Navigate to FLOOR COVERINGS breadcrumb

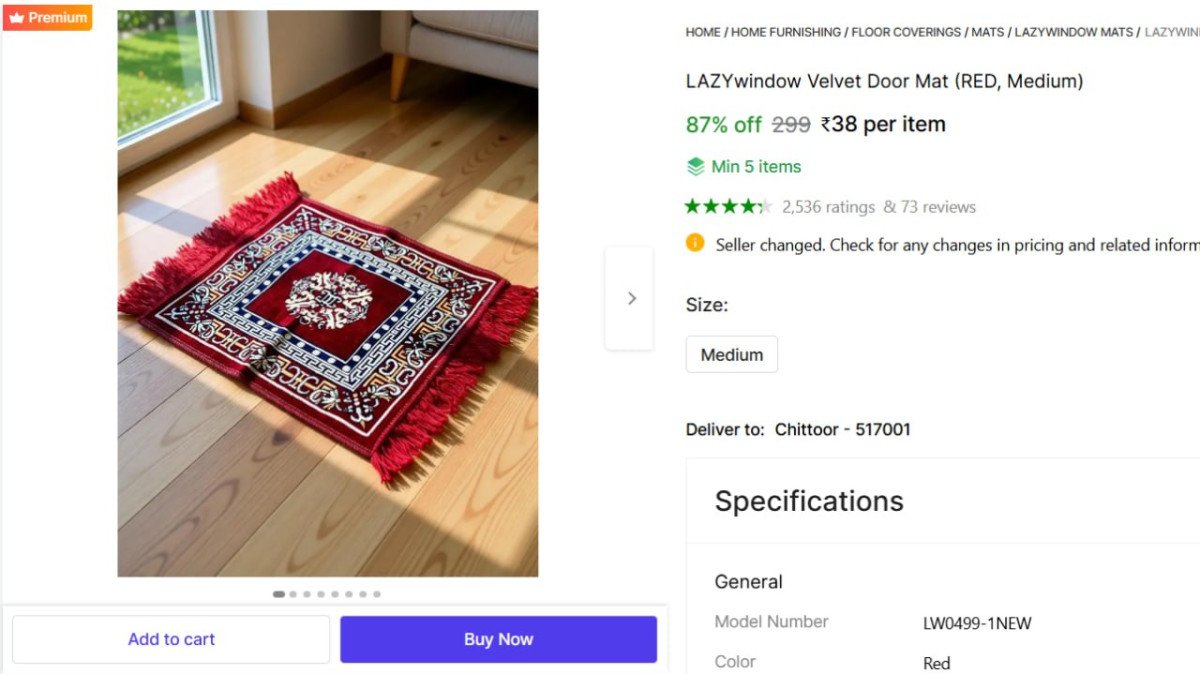coord(906,32)
